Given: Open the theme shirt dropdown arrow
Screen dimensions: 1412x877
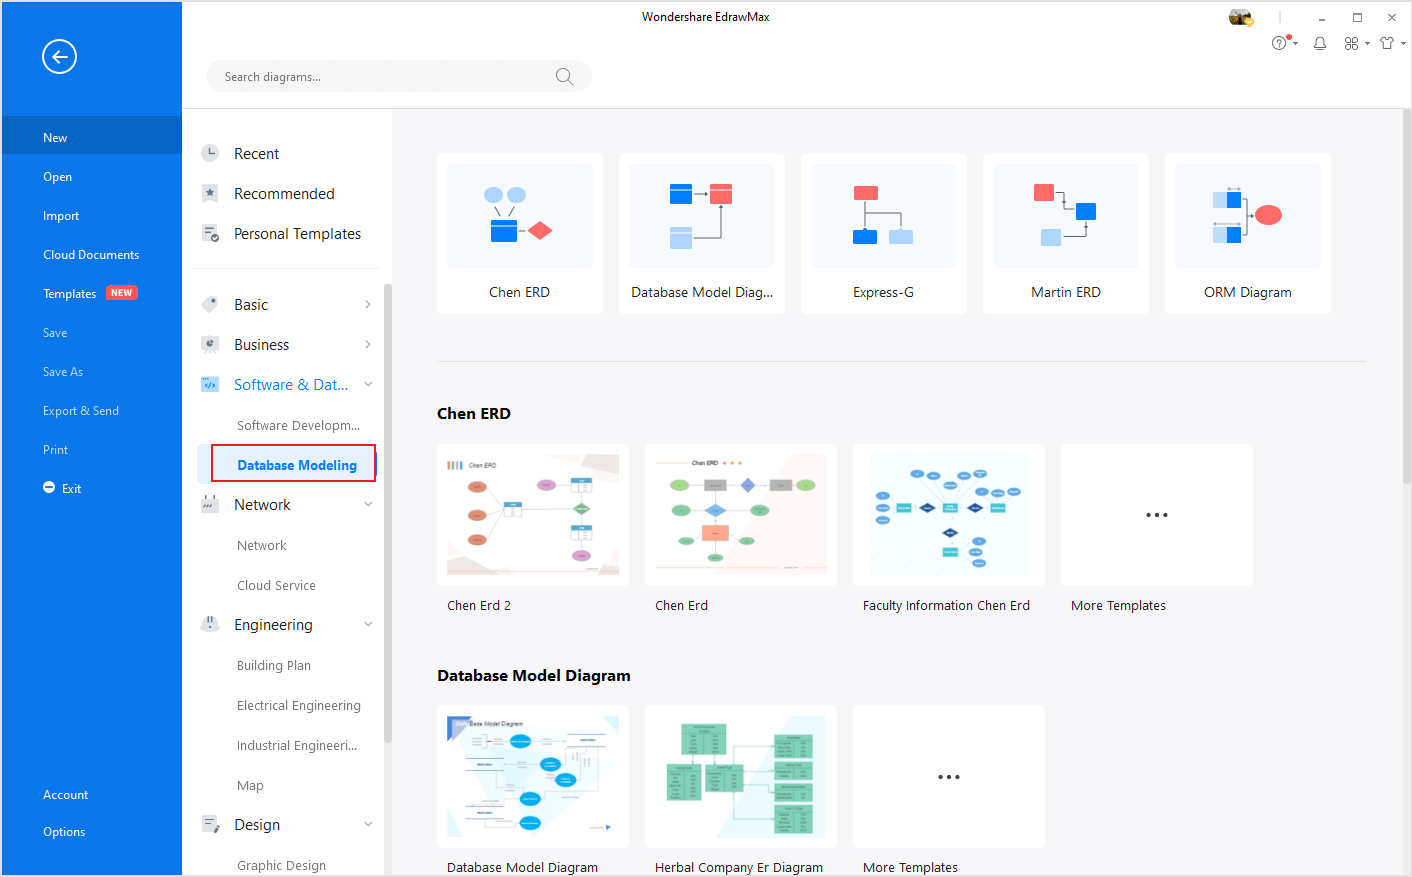Looking at the screenshot, I should coord(1403,44).
